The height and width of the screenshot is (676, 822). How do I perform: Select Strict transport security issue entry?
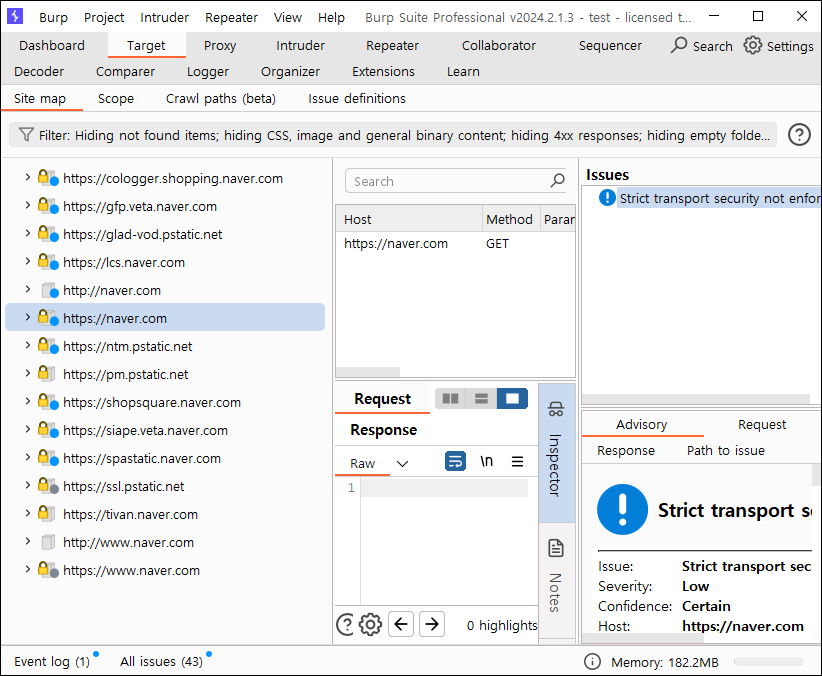coord(718,198)
